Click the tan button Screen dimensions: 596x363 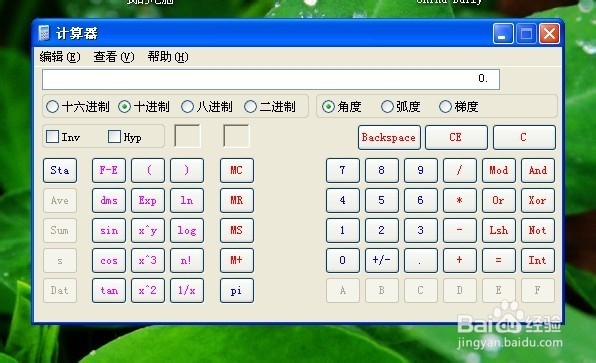click(x=109, y=290)
